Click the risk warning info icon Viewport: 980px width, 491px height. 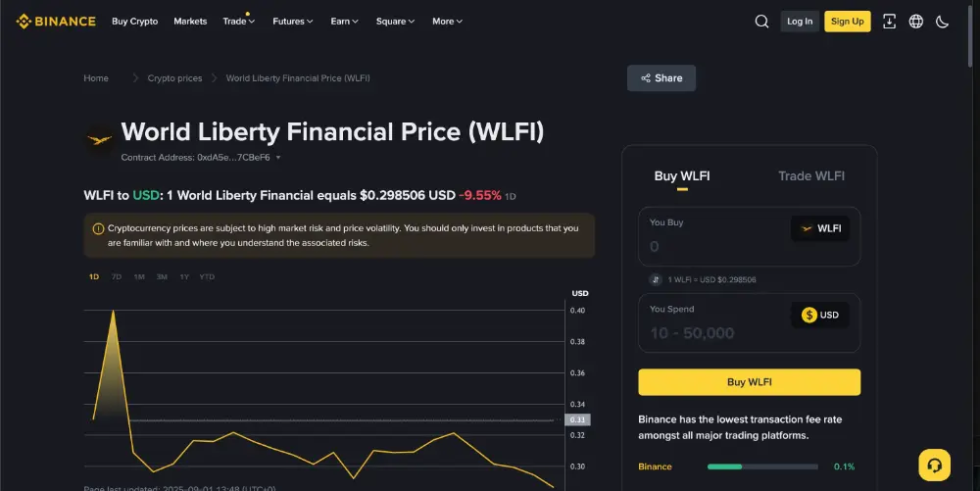(x=98, y=228)
